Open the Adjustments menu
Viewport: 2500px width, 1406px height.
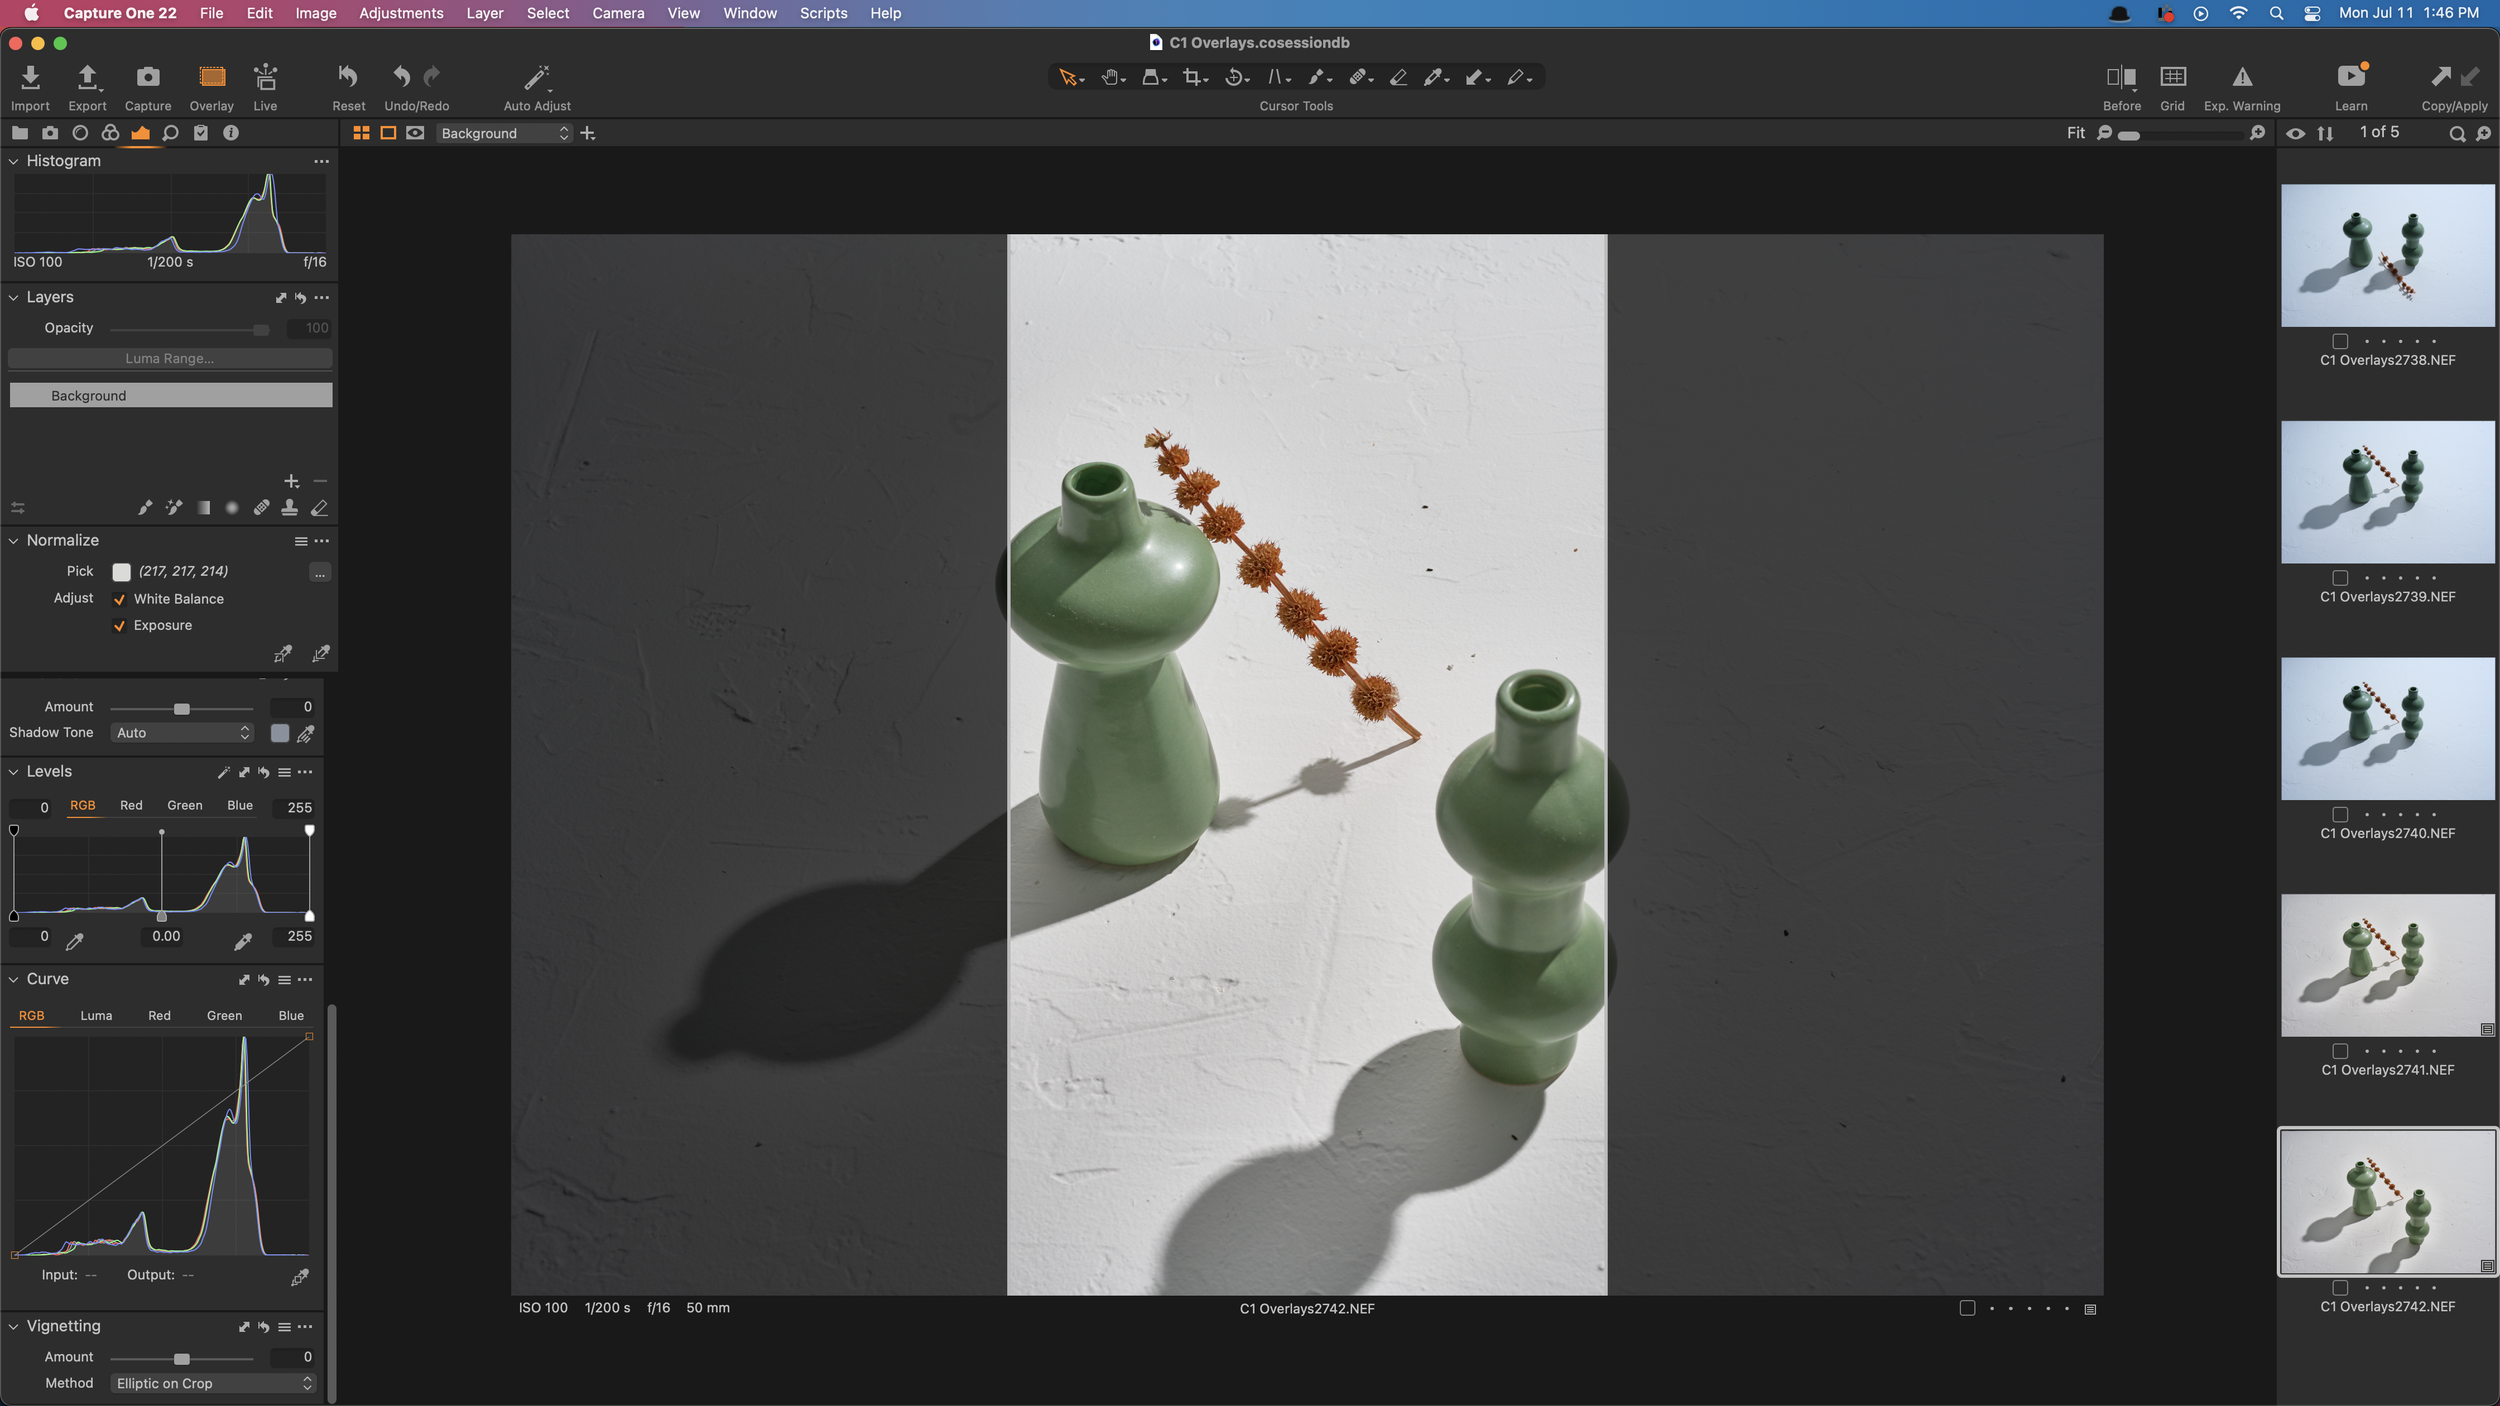(x=401, y=13)
